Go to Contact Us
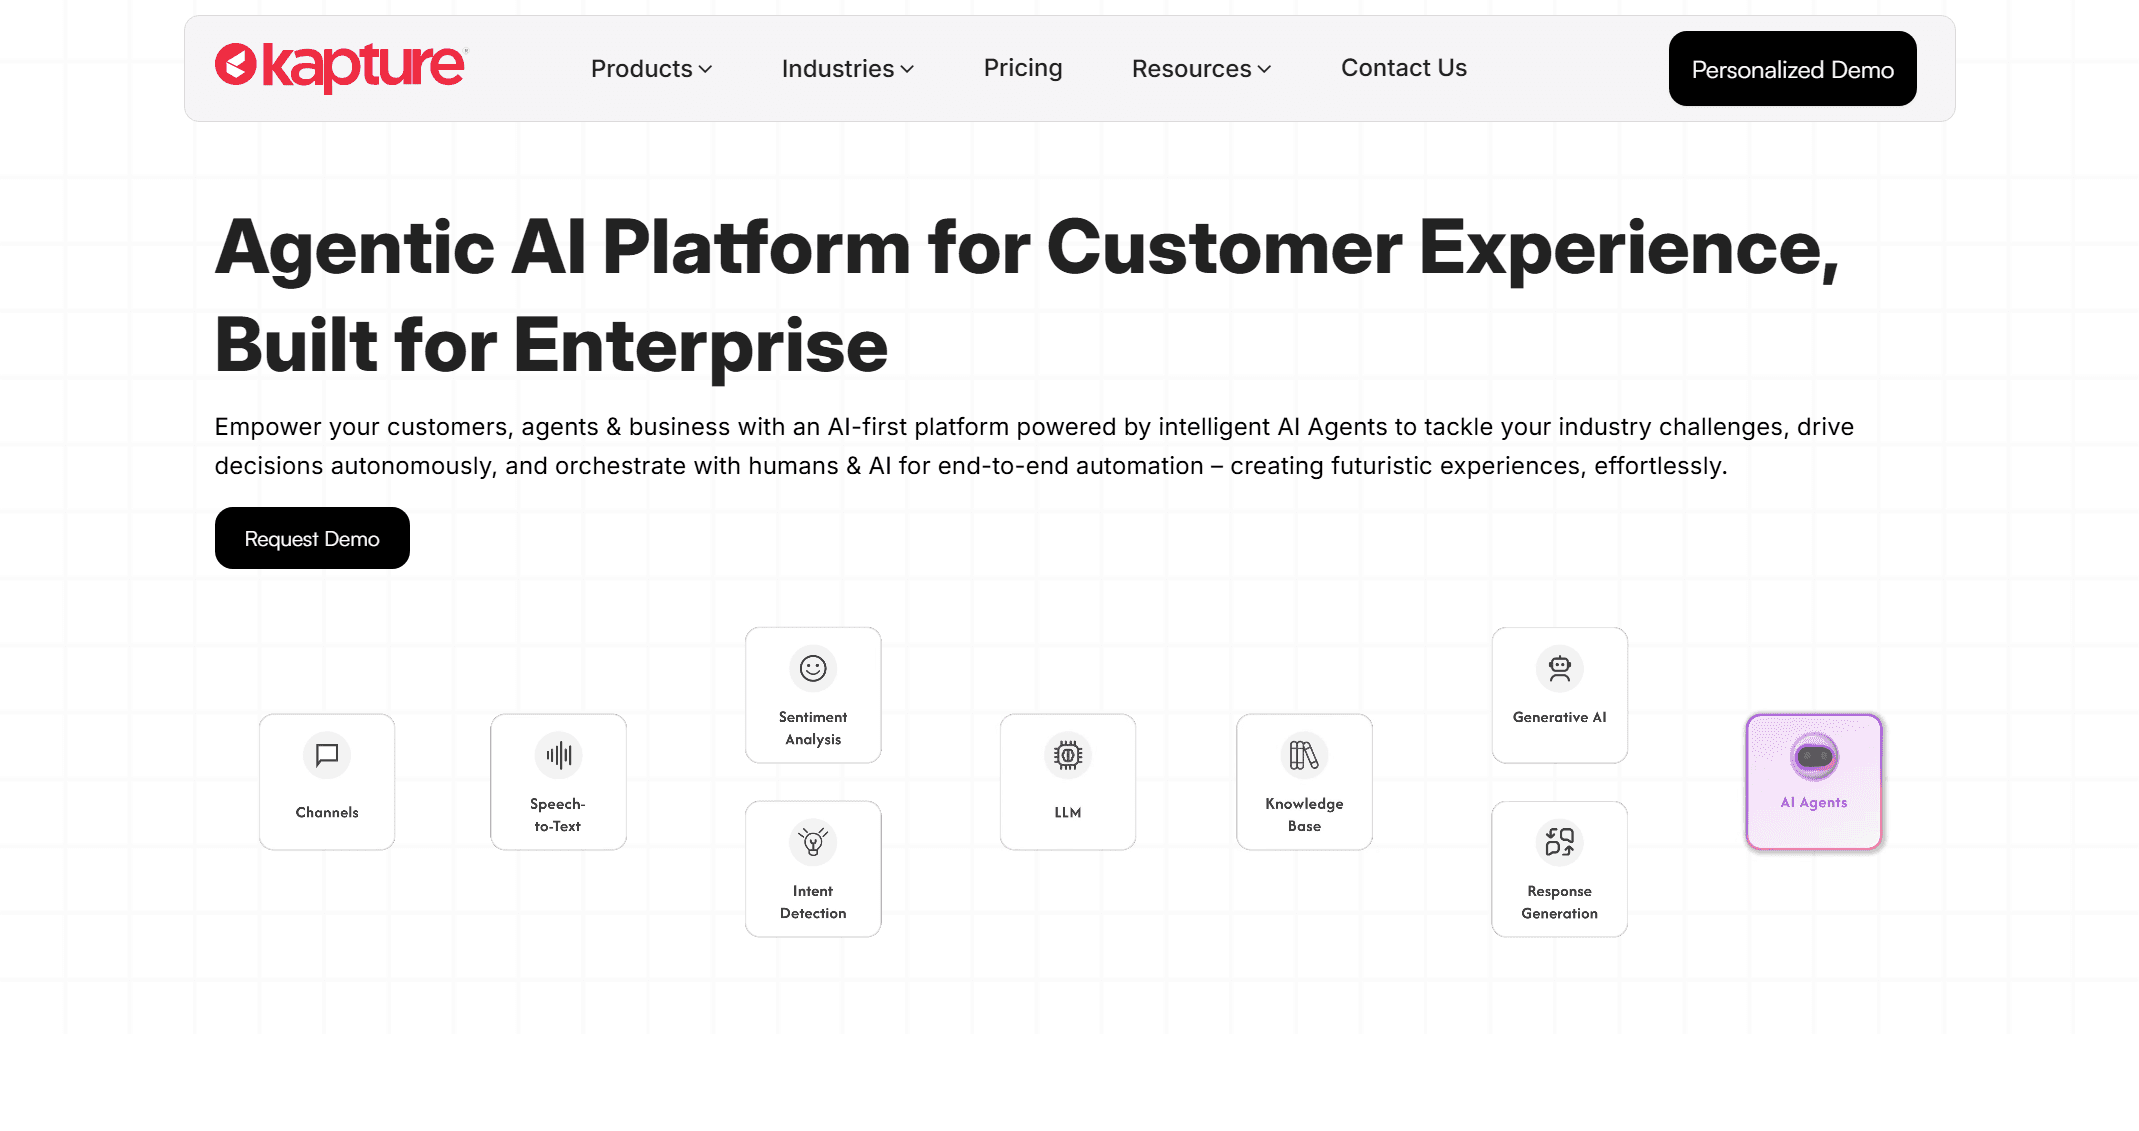2139x1131 pixels. click(x=1403, y=68)
